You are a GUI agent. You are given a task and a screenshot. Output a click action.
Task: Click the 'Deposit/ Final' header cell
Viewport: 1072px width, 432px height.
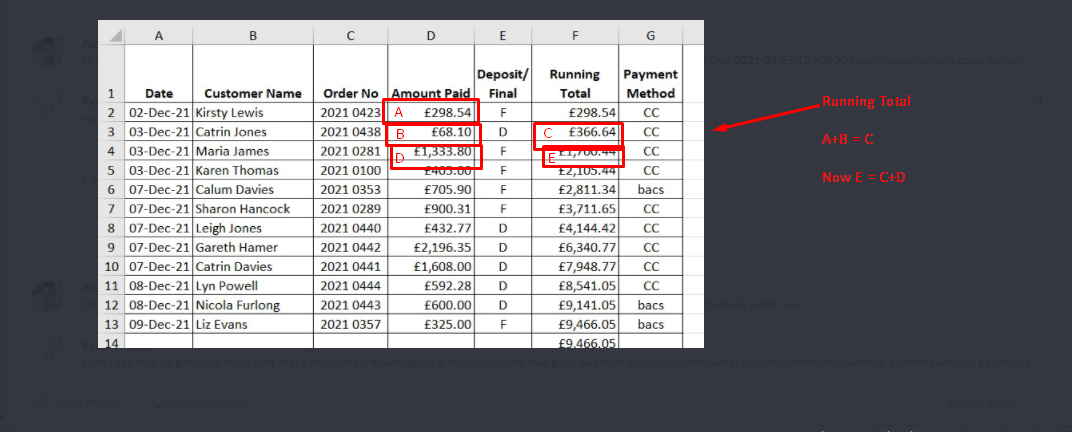(x=503, y=74)
